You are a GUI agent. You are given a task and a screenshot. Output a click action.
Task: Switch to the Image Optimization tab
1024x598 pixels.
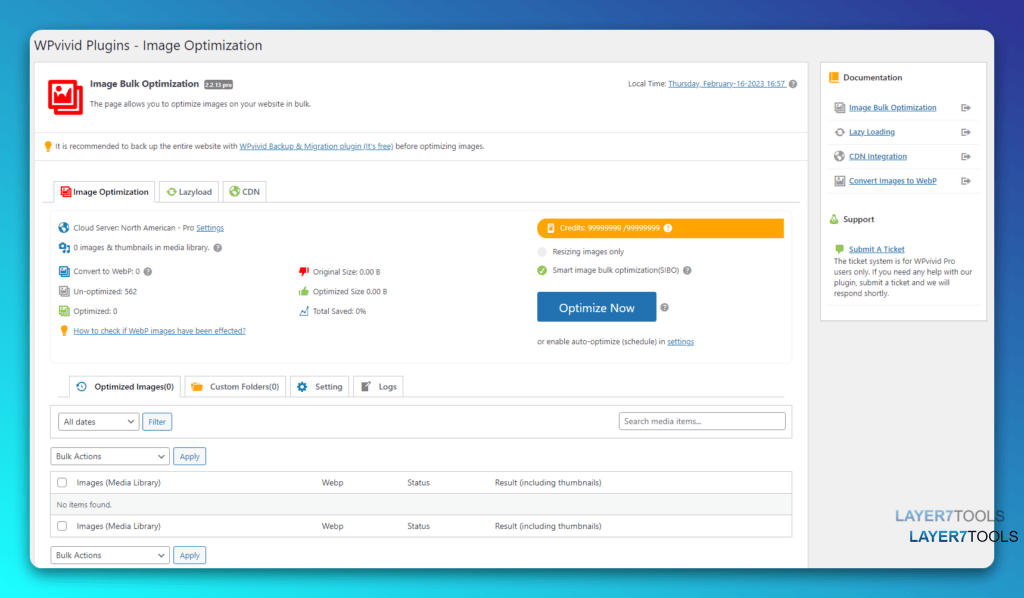tap(104, 192)
